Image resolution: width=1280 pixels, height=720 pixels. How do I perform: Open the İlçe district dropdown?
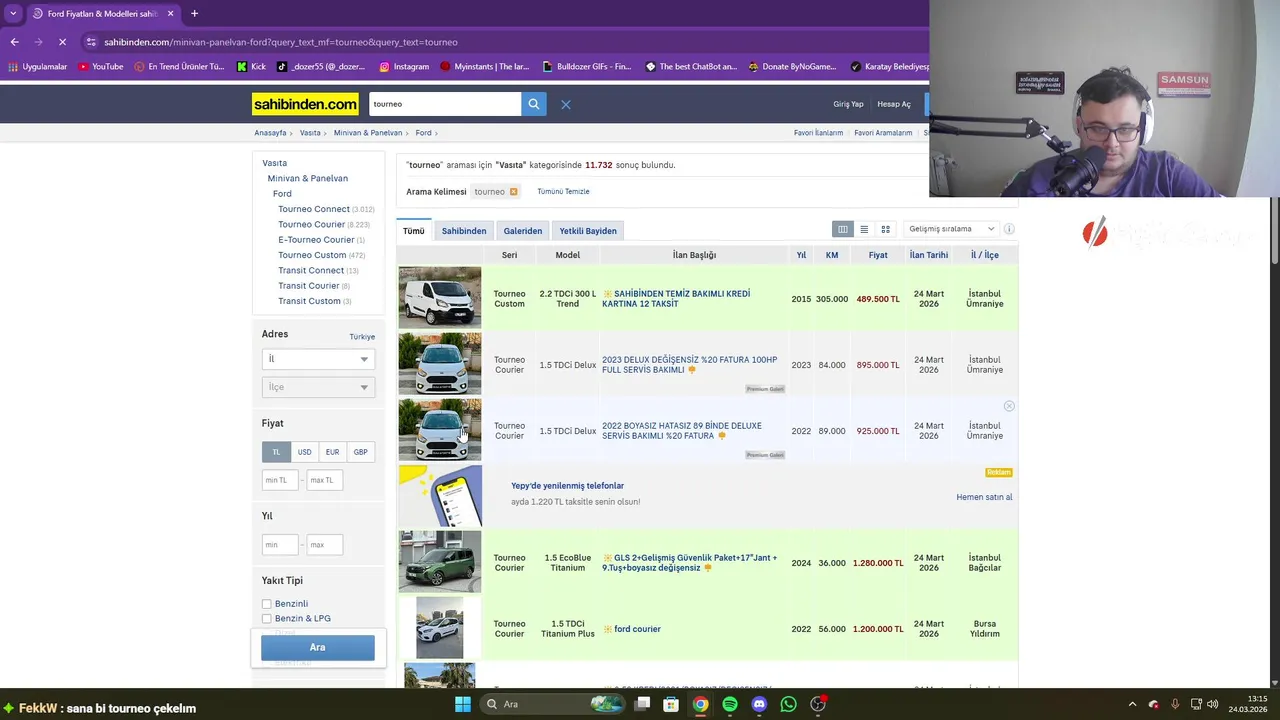pos(318,387)
